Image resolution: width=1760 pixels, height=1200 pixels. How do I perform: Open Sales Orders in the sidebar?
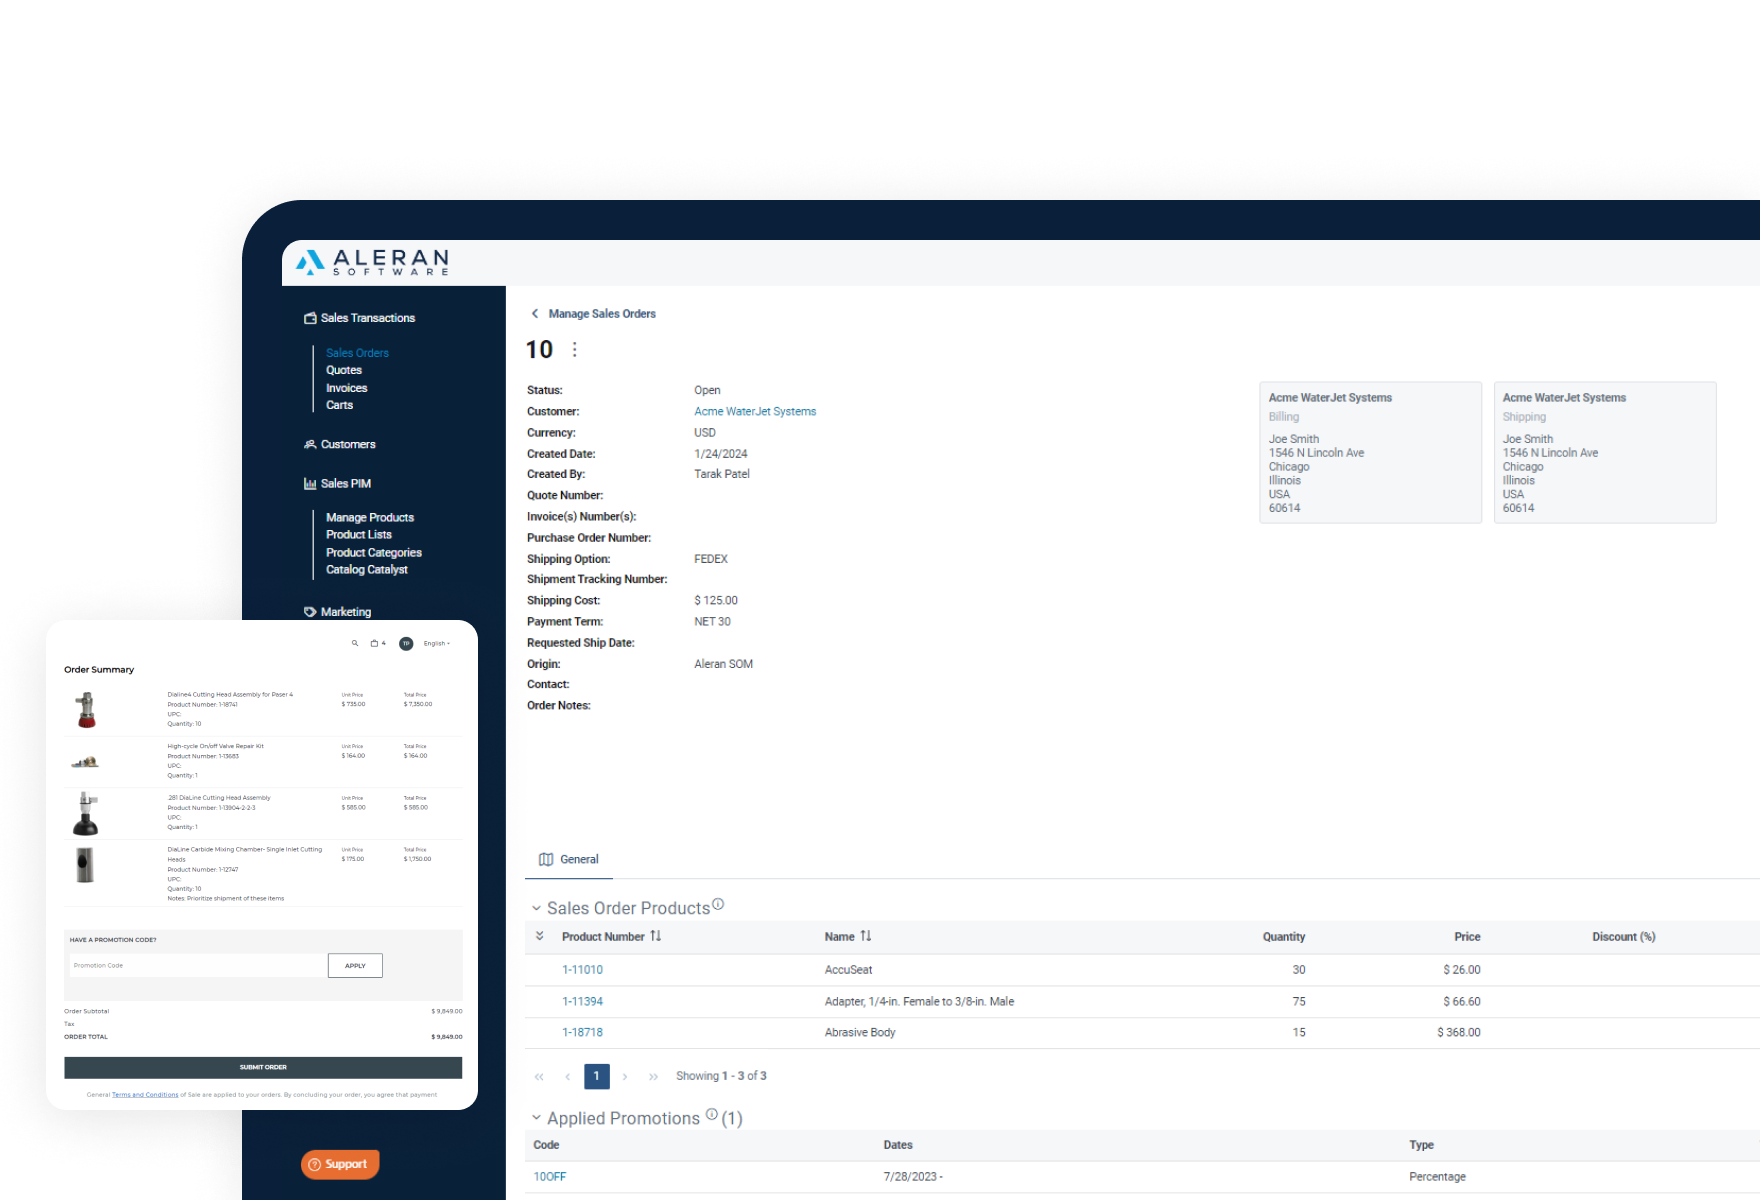click(x=357, y=353)
